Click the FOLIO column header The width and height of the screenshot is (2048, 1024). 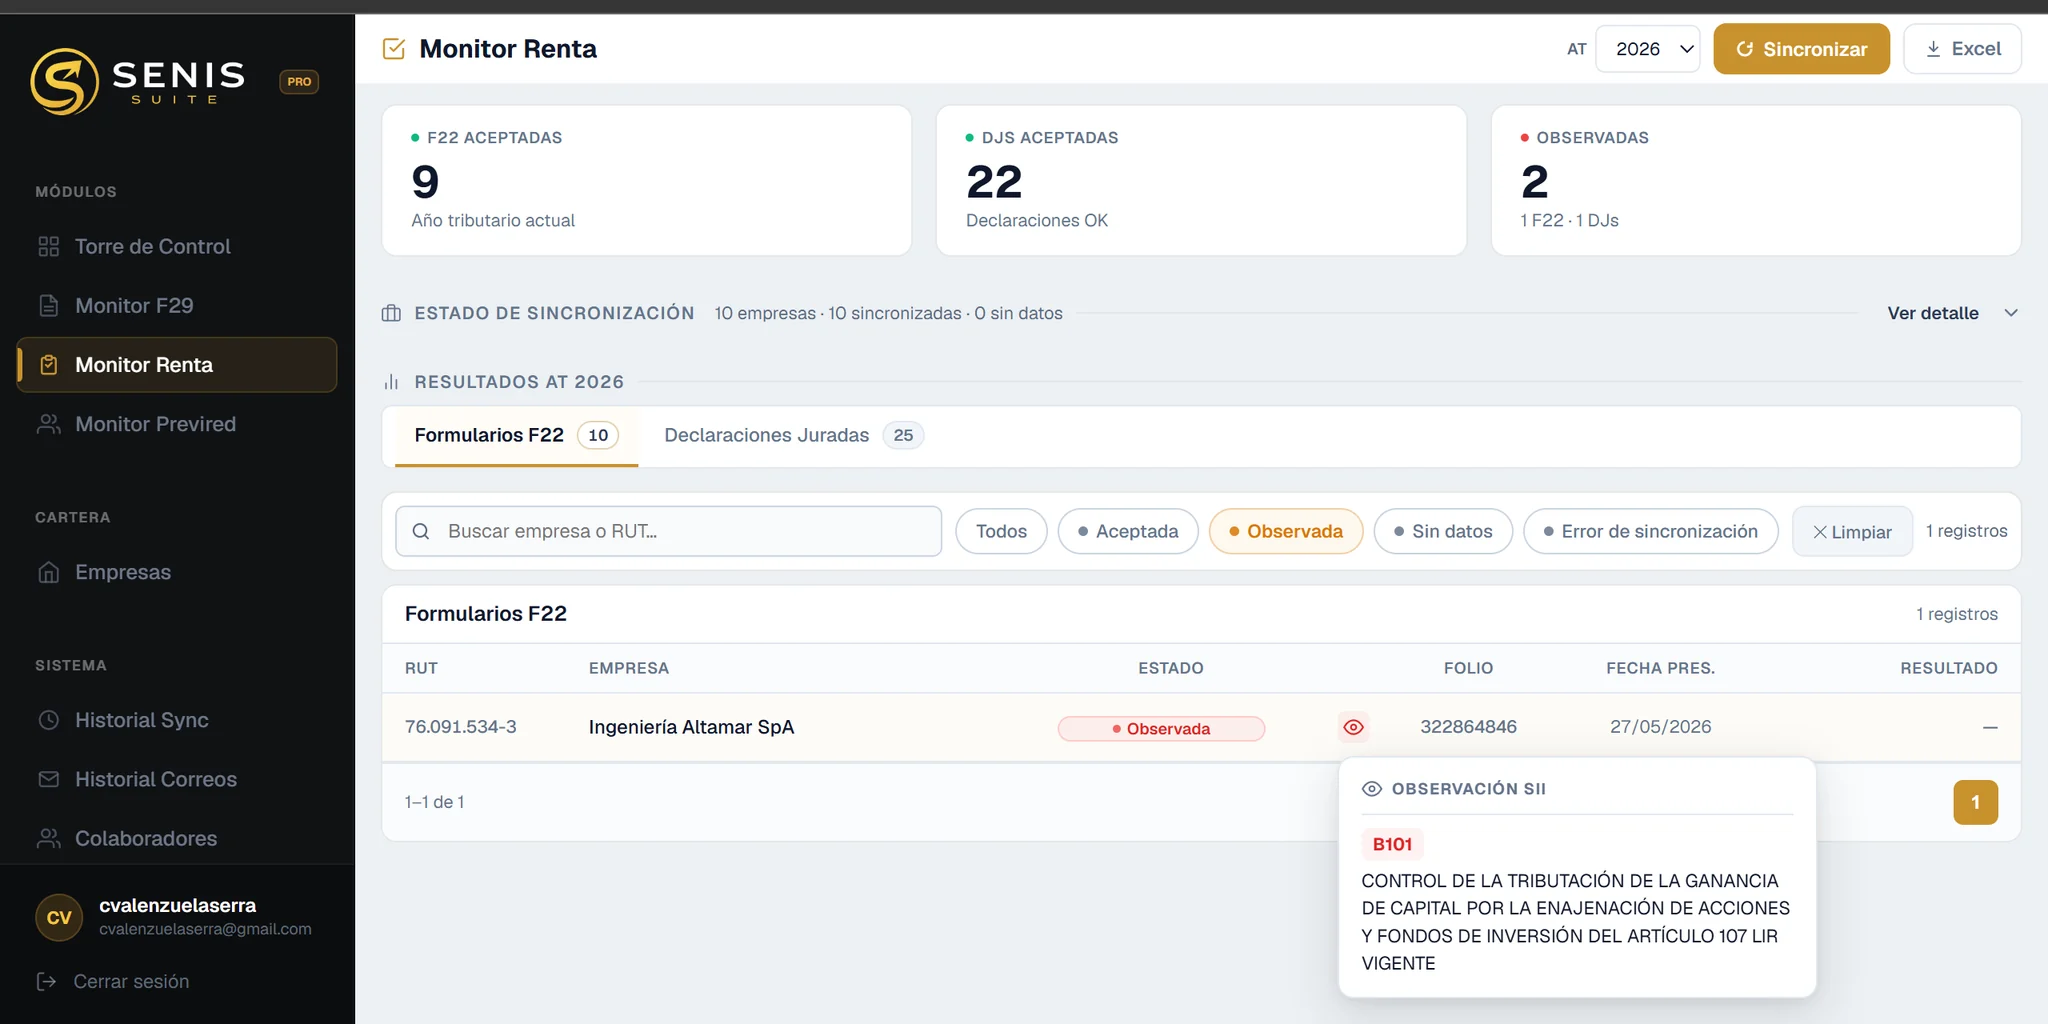(x=1468, y=668)
